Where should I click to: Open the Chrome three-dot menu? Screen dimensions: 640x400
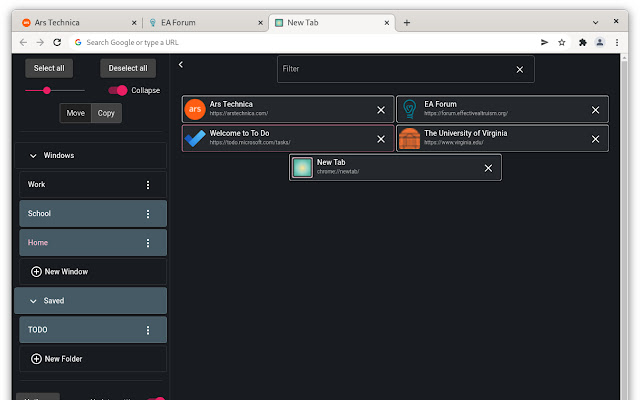617,42
